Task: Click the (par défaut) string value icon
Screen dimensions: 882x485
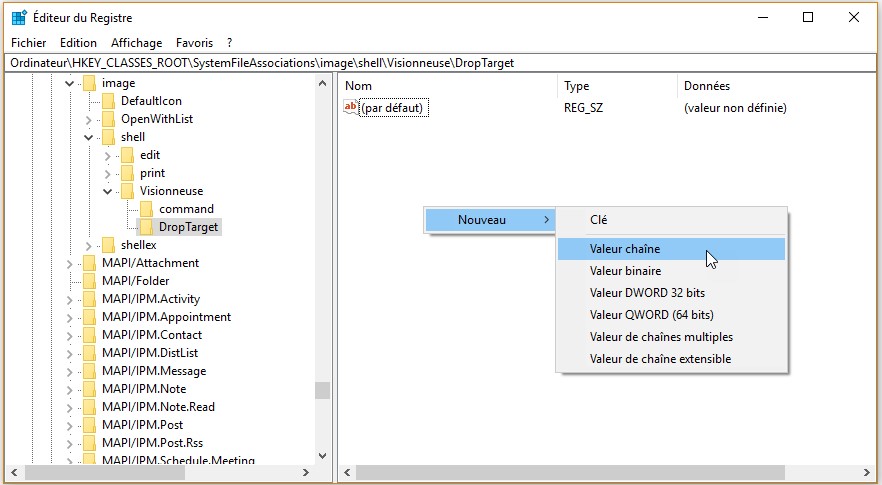Action: pyautogui.click(x=351, y=107)
